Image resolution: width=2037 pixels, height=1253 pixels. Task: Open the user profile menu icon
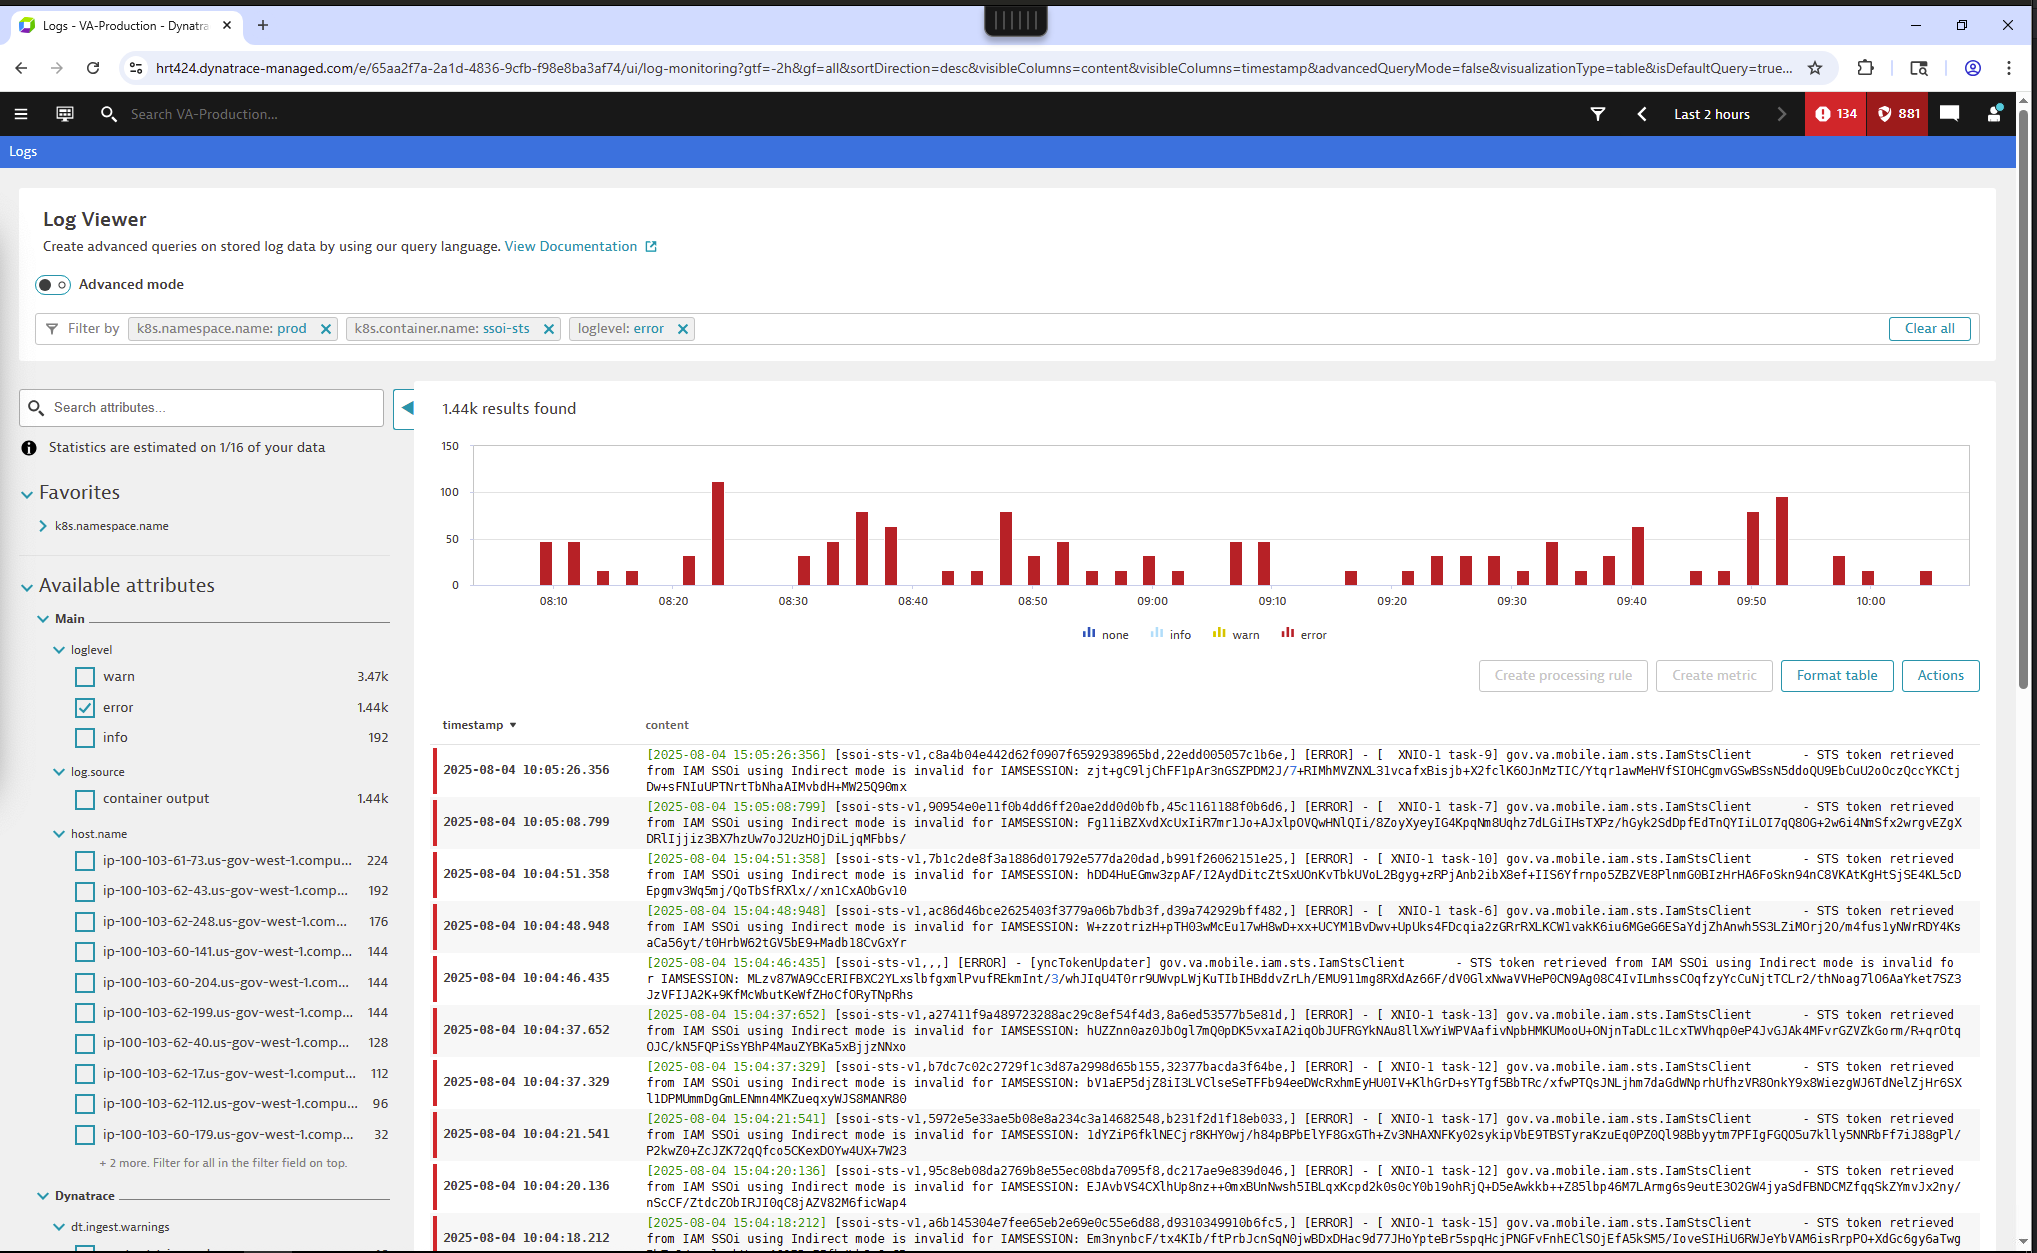1994,114
